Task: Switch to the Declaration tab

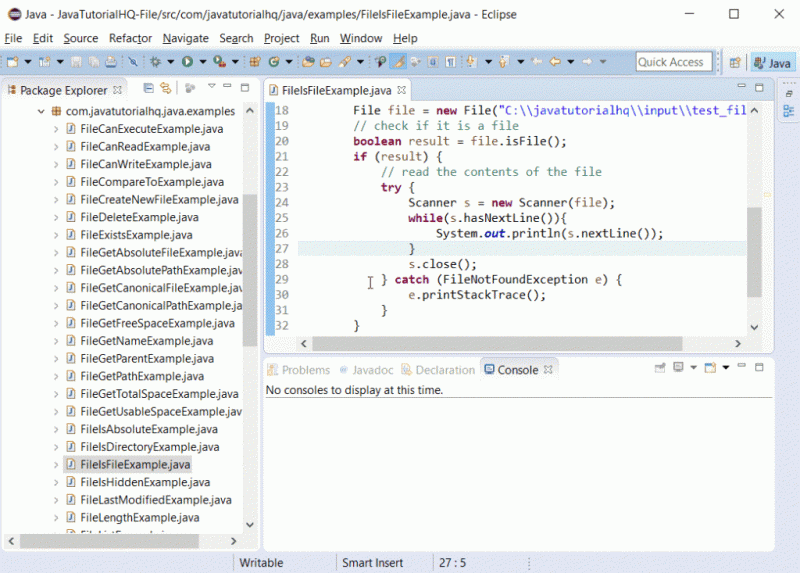Action: click(438, 370)
